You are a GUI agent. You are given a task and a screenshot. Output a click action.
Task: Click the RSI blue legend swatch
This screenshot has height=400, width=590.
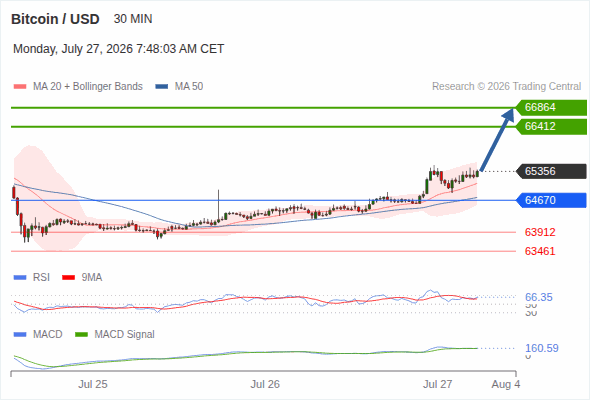20,278
